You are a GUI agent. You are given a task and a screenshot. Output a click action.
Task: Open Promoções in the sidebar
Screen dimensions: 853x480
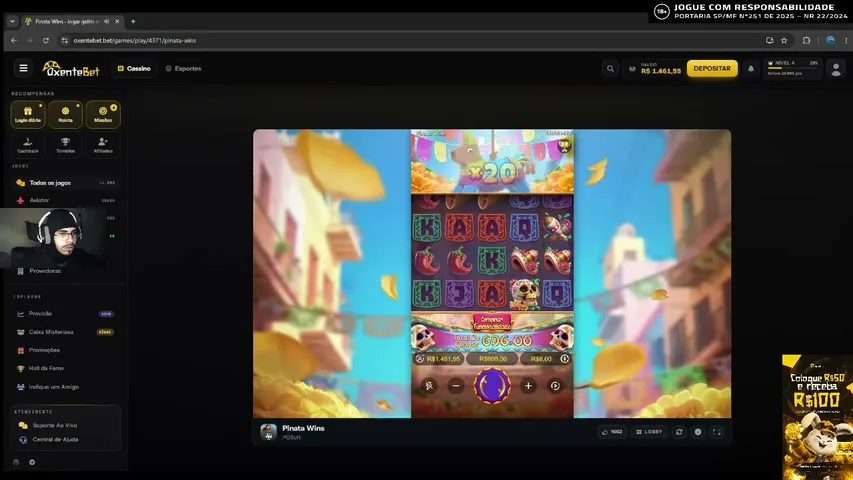point(65,350)
